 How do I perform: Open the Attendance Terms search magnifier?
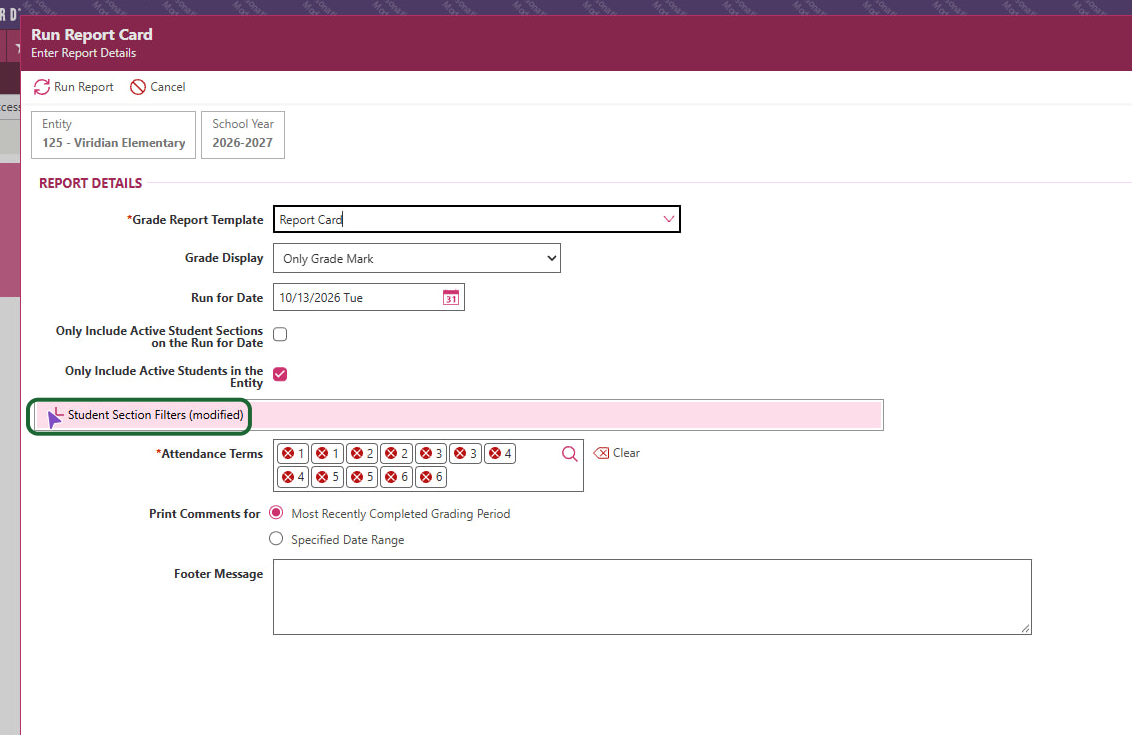570,453
